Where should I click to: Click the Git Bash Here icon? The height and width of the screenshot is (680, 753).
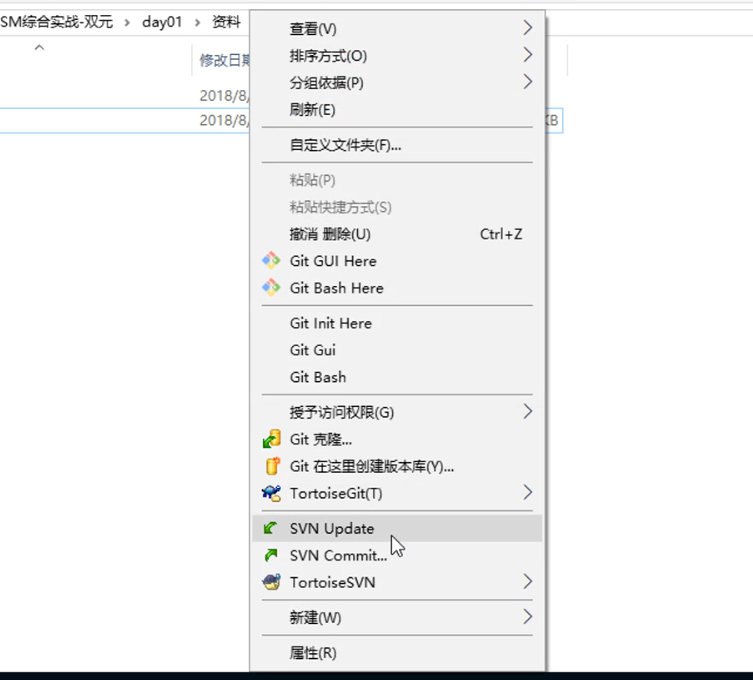pyautogui.click(x=271, y=287)
